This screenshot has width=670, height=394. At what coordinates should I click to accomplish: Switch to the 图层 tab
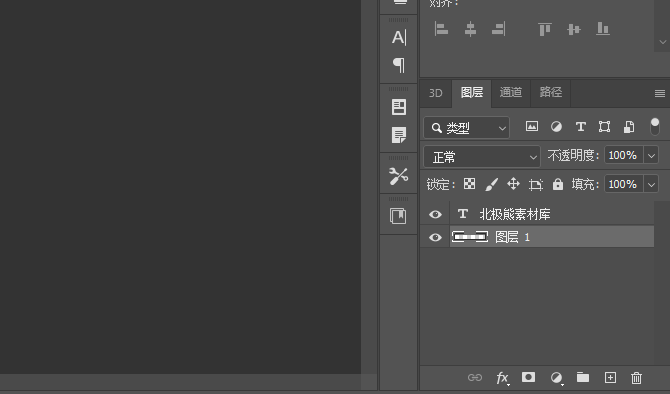click(472, 92)
